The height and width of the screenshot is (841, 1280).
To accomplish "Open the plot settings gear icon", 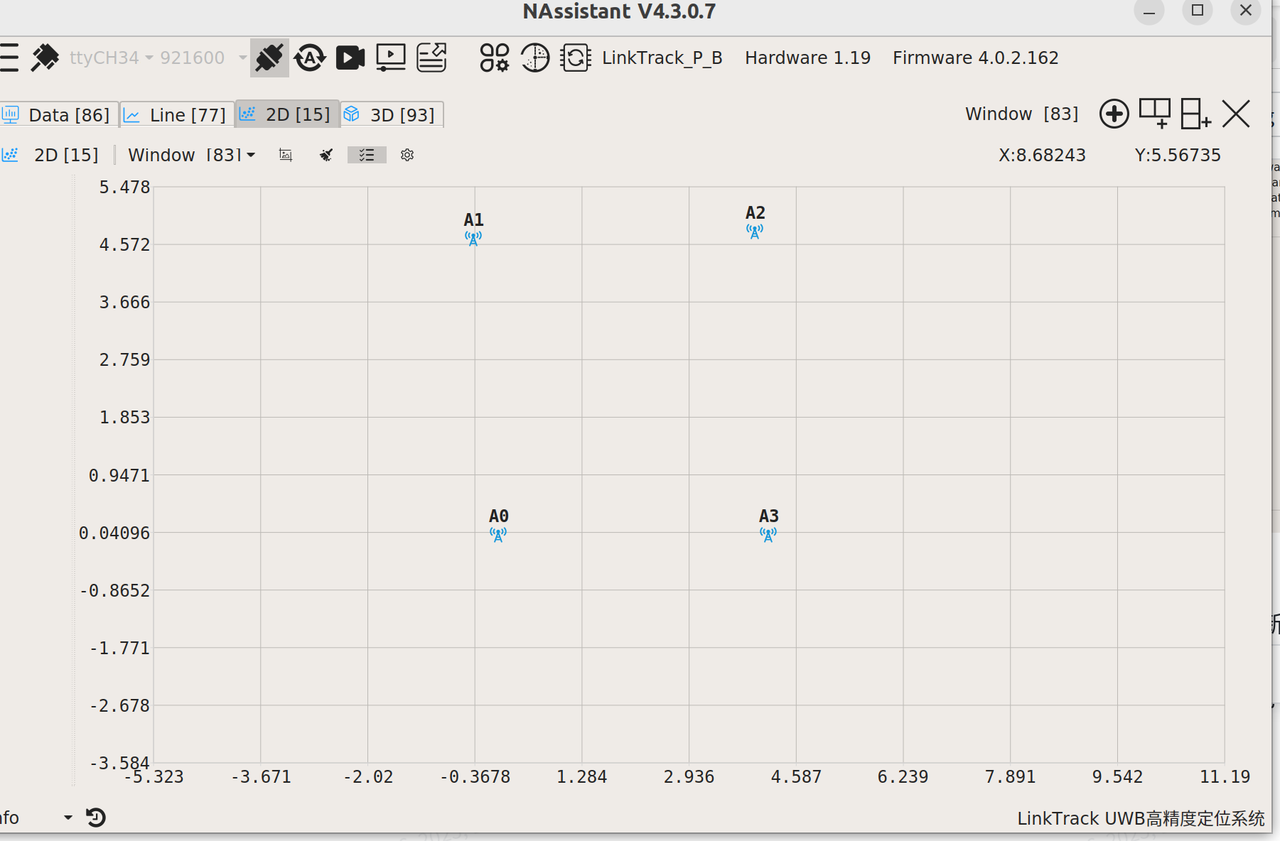I will tap(407, 155).
